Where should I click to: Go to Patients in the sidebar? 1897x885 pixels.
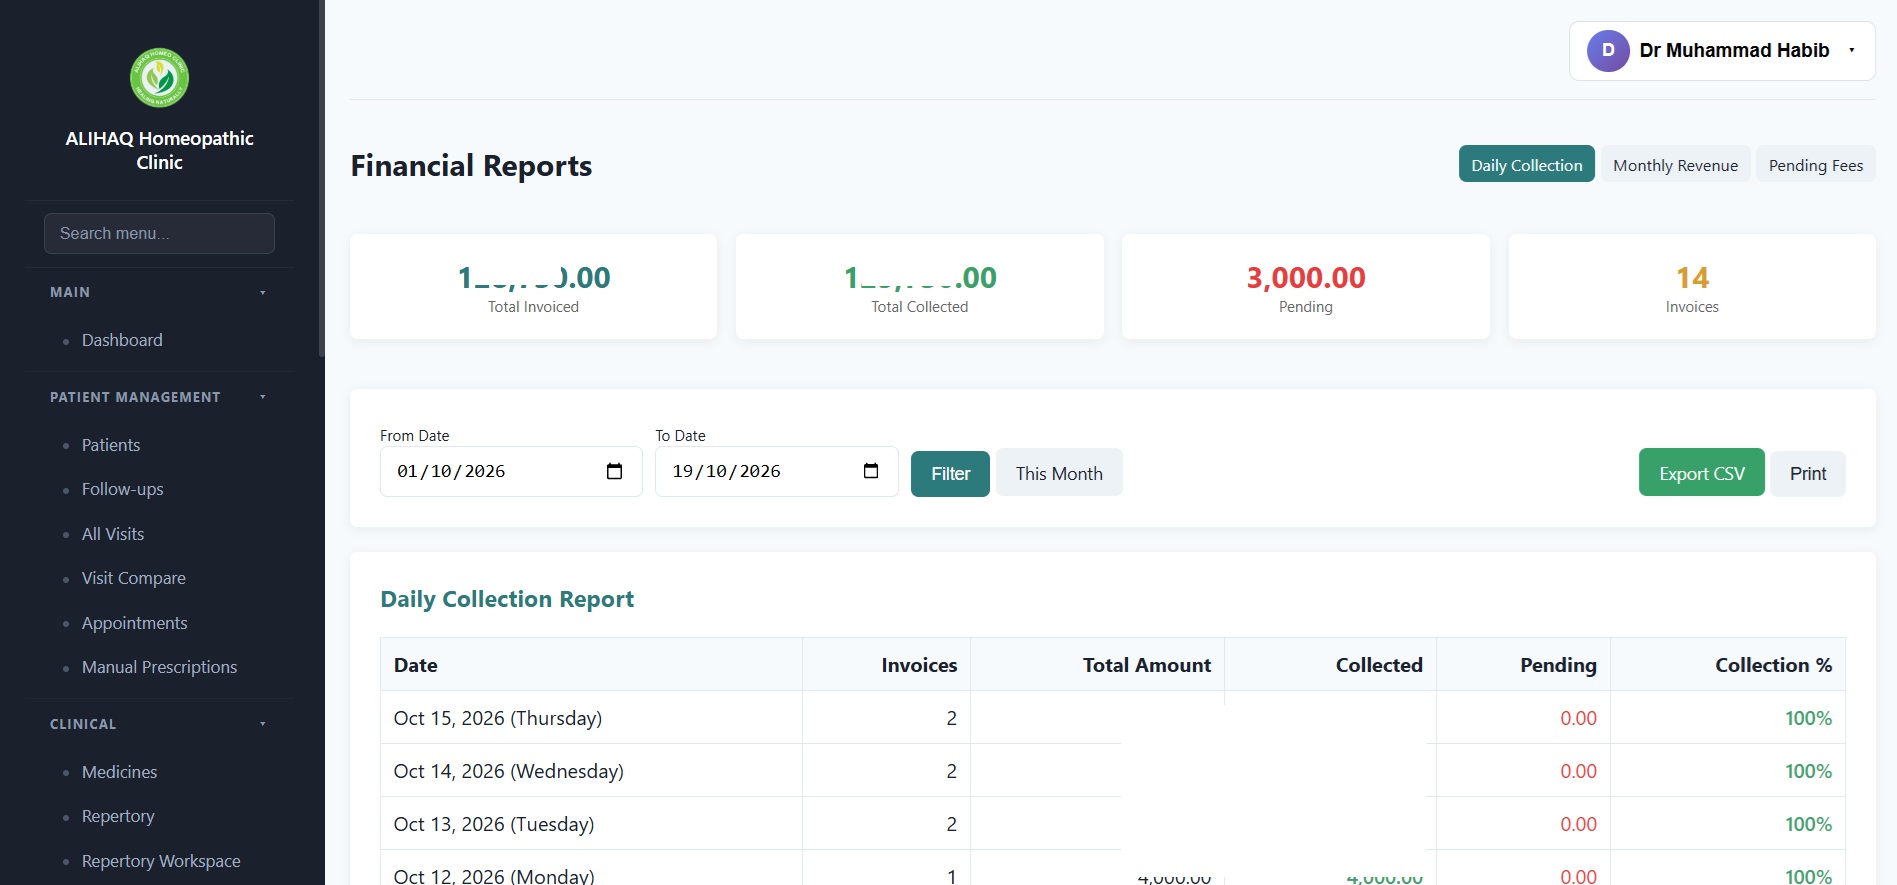pos(111,445)
